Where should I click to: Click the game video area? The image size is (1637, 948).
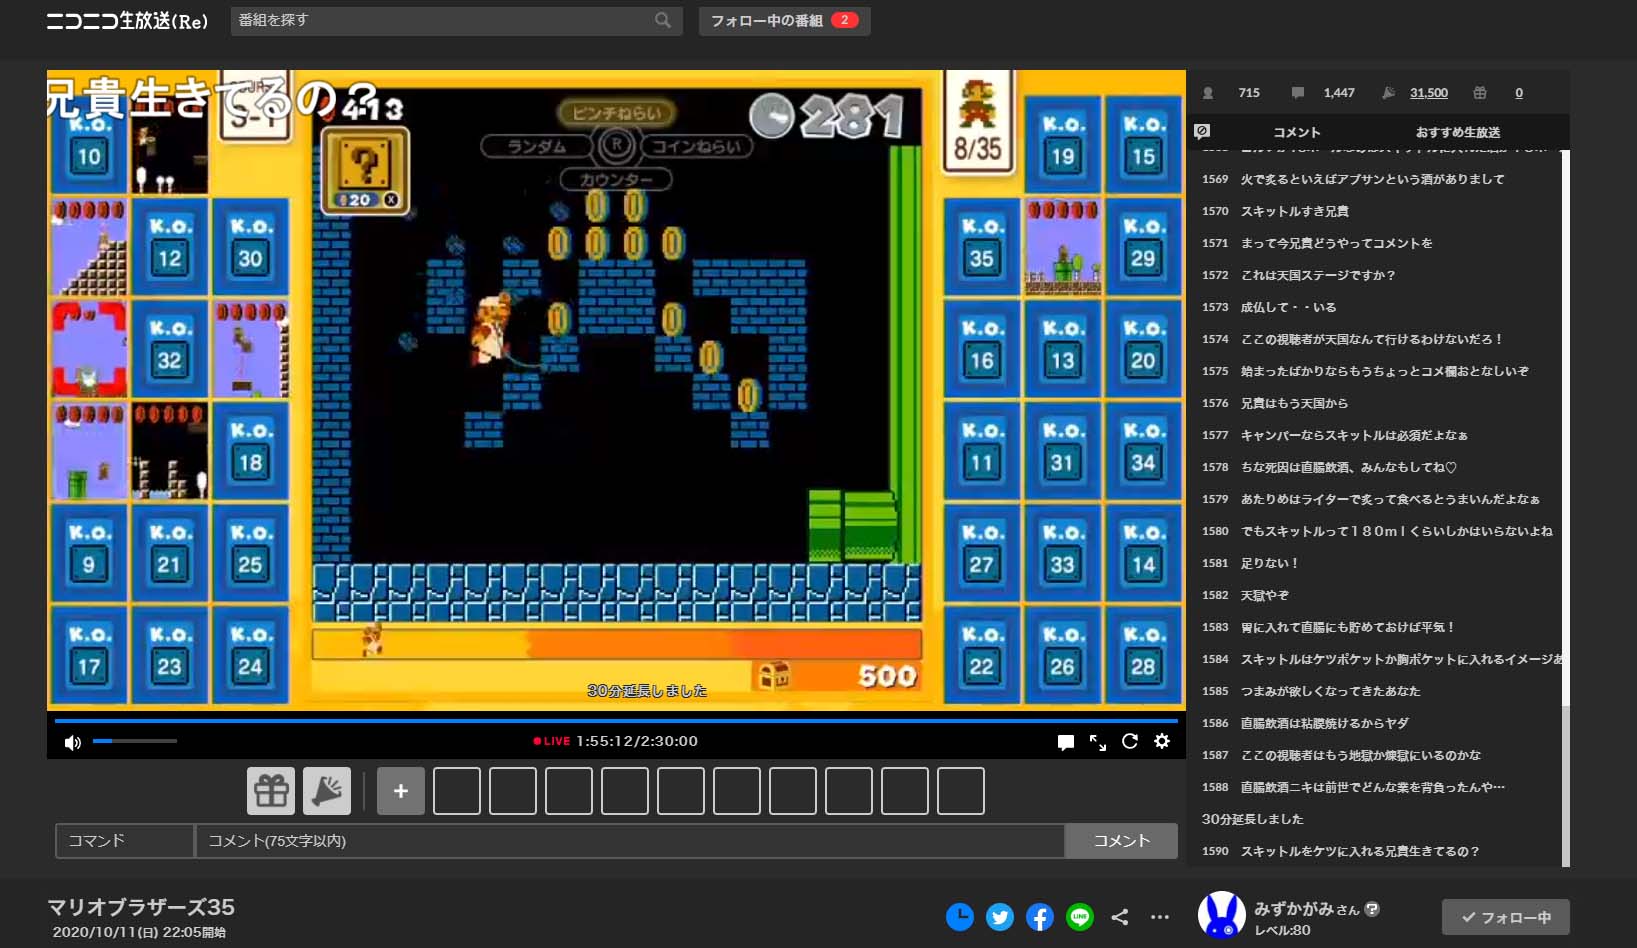pos(616,390)
